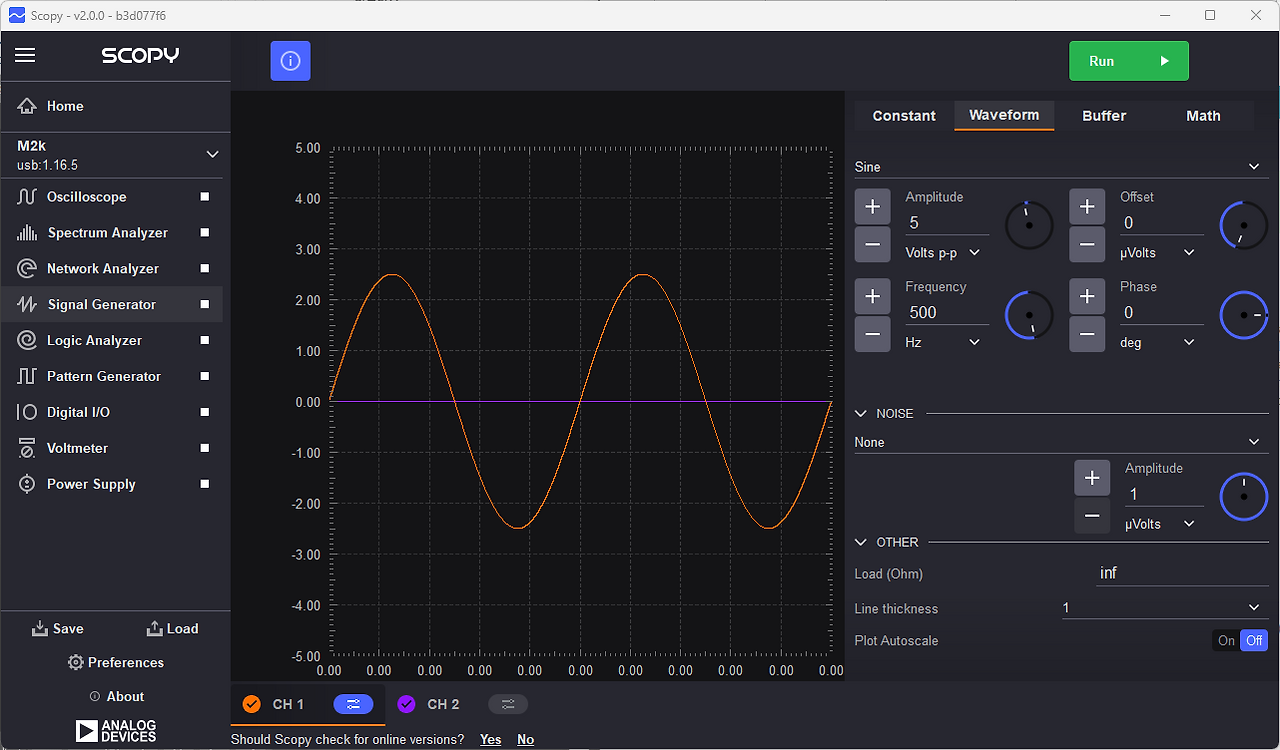Click the Frequency value field
The width and height of the screenshot is (1280, 750).
click(946, 313)
